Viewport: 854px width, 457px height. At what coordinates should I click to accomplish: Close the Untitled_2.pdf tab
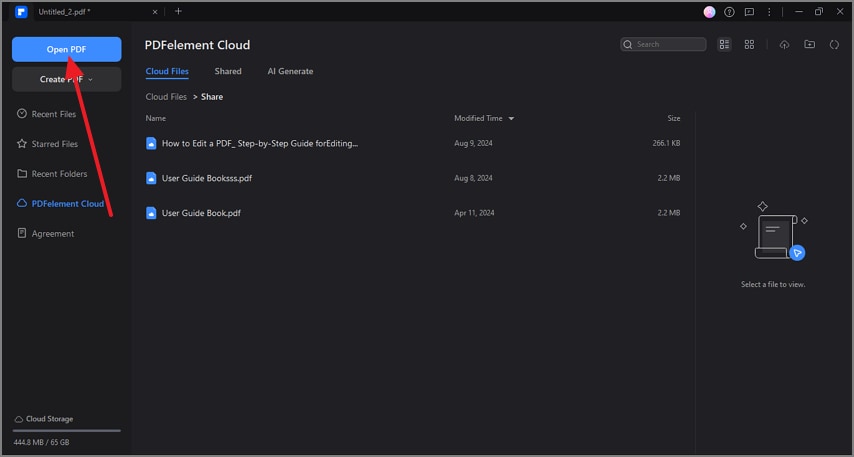[x=155, y=11]
